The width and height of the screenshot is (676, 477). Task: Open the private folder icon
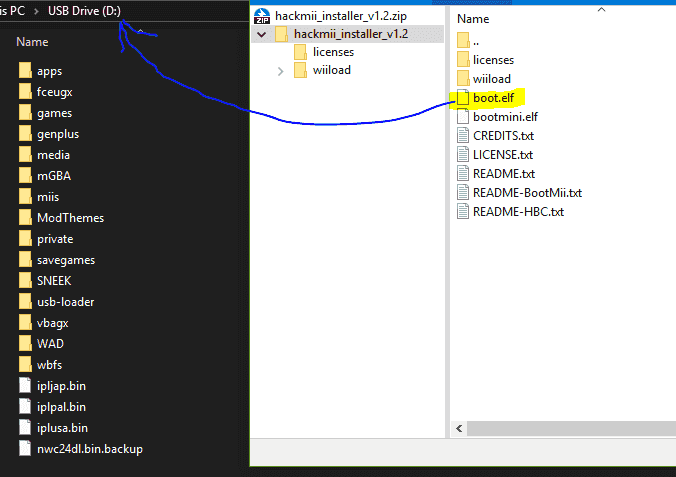tap(25, 238)
